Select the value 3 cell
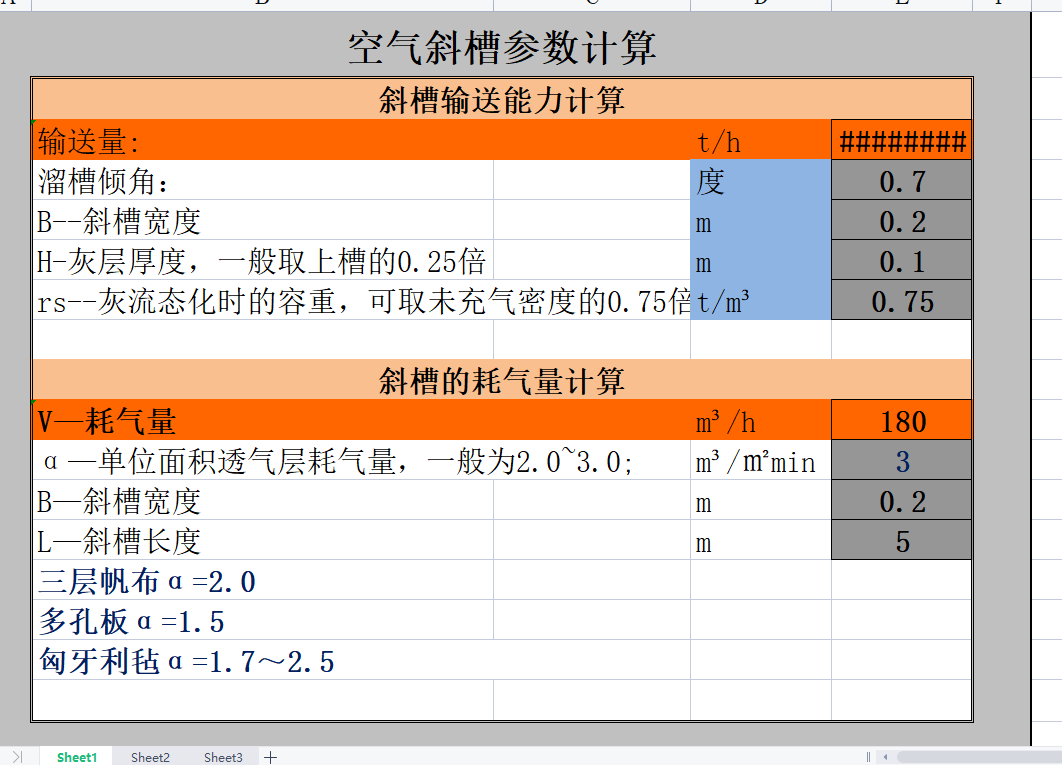1062x765 pixels. pyautogui.click(x=901, y=461)
